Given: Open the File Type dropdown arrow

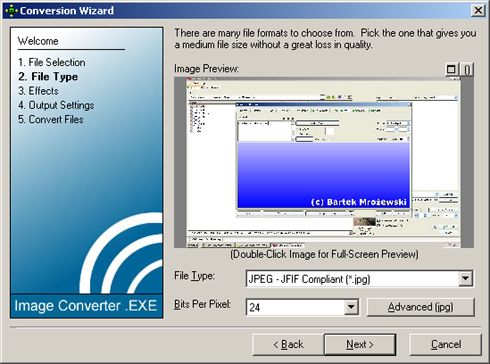Looking at the screenshot, I should tap(466, 278).
